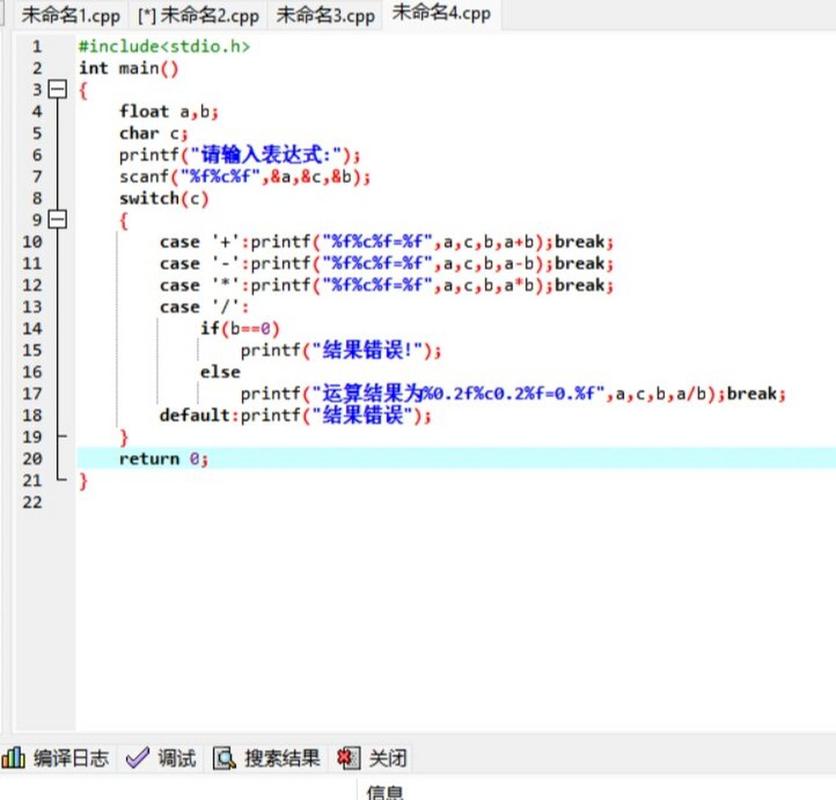Click the case '*' line
This screenshot has height=800, width=836.
pyautogui.click(x=387, y=285)
